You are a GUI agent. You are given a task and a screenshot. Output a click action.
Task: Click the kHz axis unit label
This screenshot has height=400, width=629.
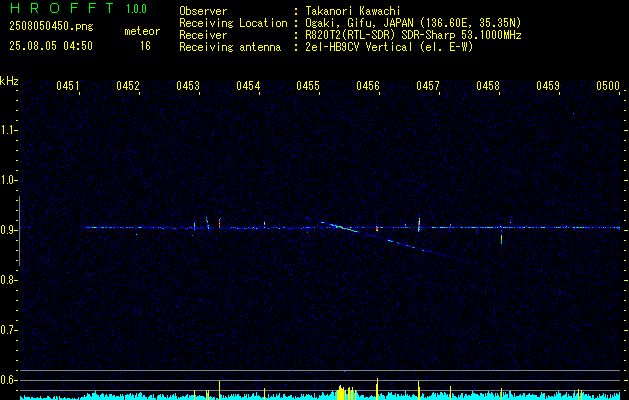pyautogui.click(x=9, y=81)
